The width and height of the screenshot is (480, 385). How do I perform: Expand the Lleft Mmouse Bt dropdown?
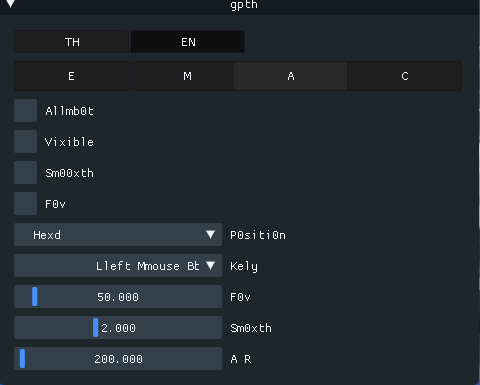pyautogui.click(x=118, y=266)
